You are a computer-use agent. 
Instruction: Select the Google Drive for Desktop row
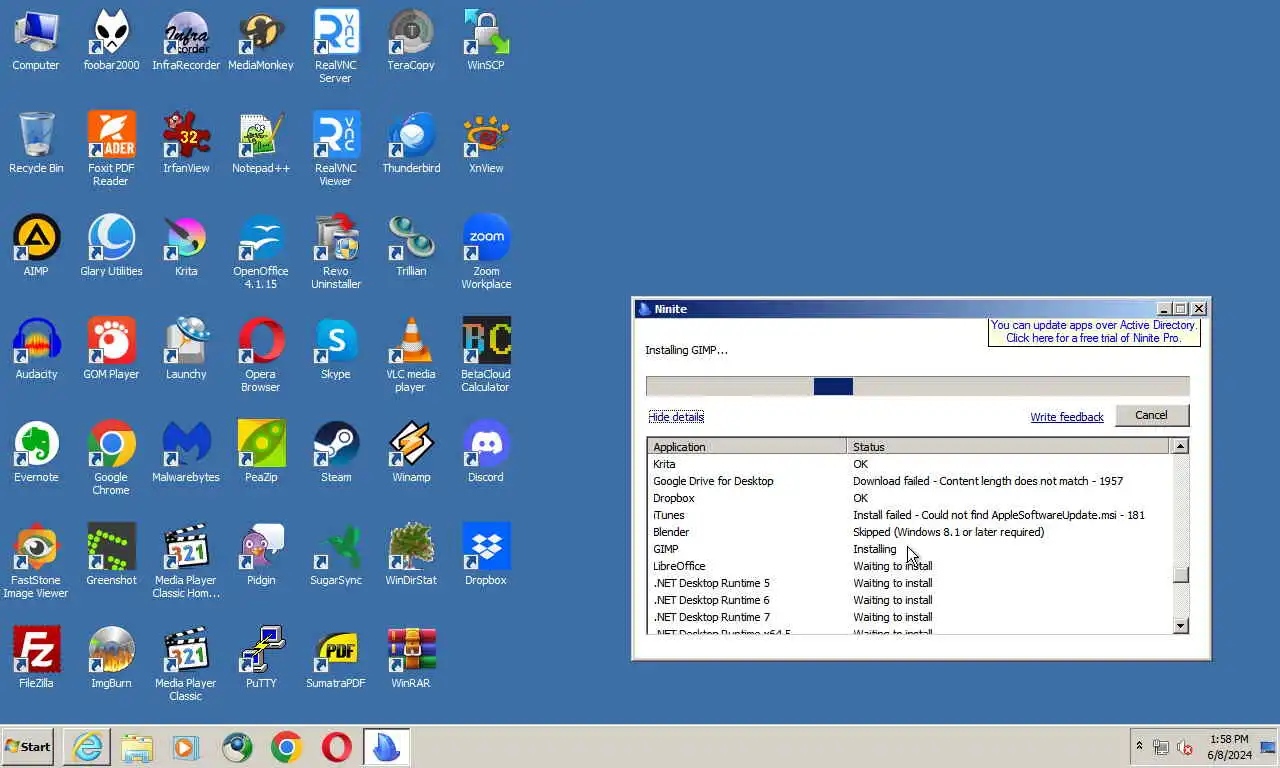pyautogui.click(x=909, y=481)
